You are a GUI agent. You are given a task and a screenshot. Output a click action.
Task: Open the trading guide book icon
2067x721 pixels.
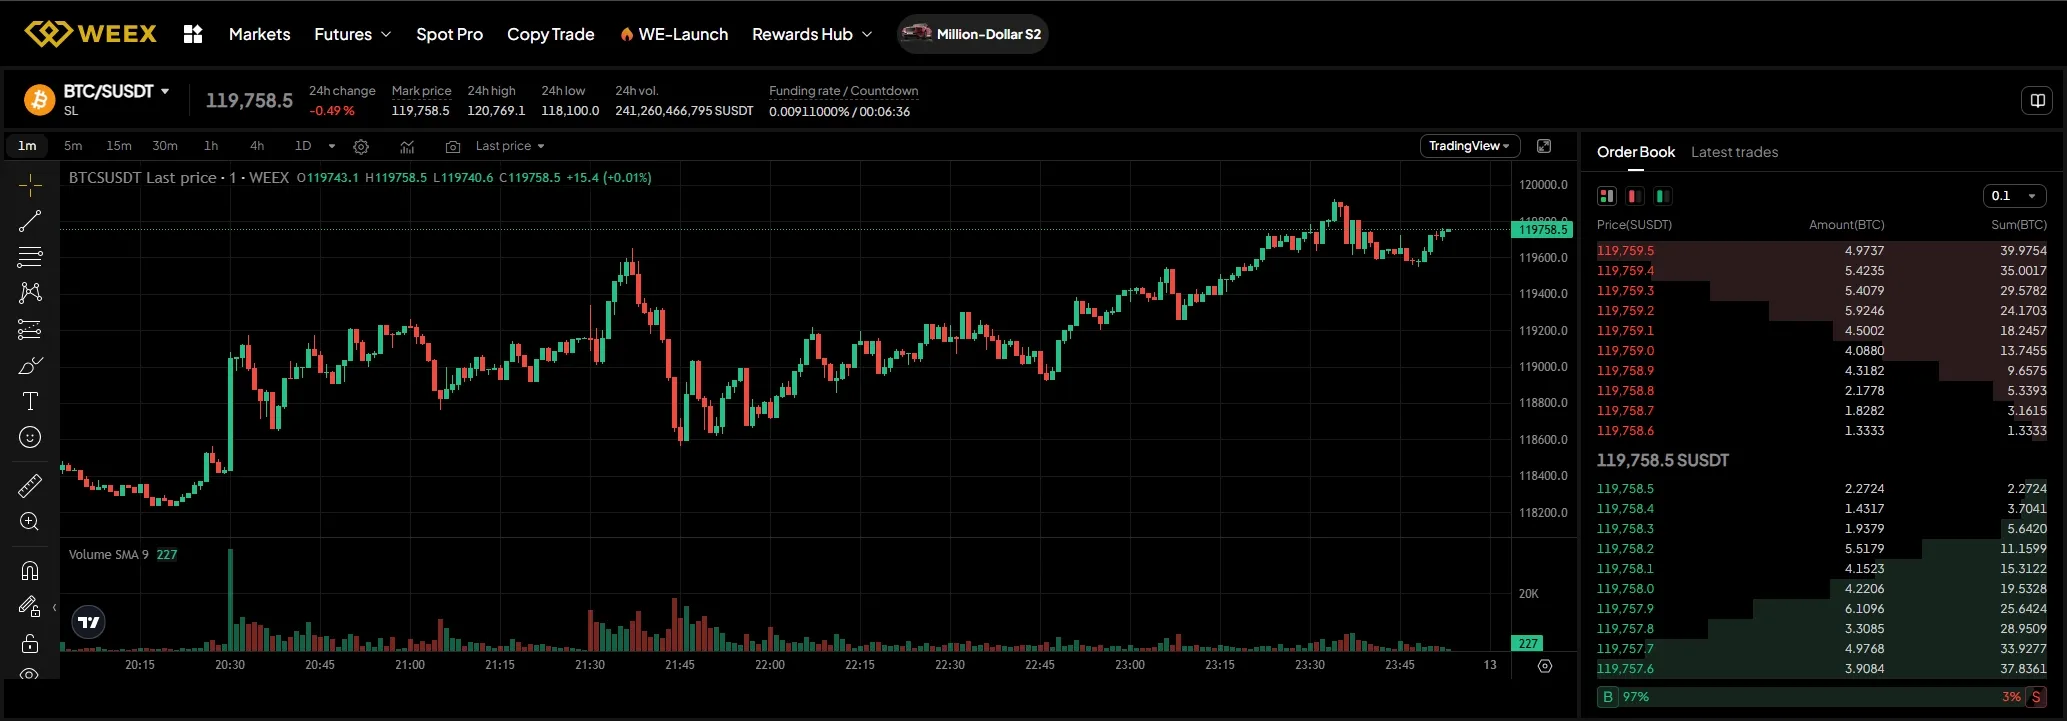click(2037, 100)
